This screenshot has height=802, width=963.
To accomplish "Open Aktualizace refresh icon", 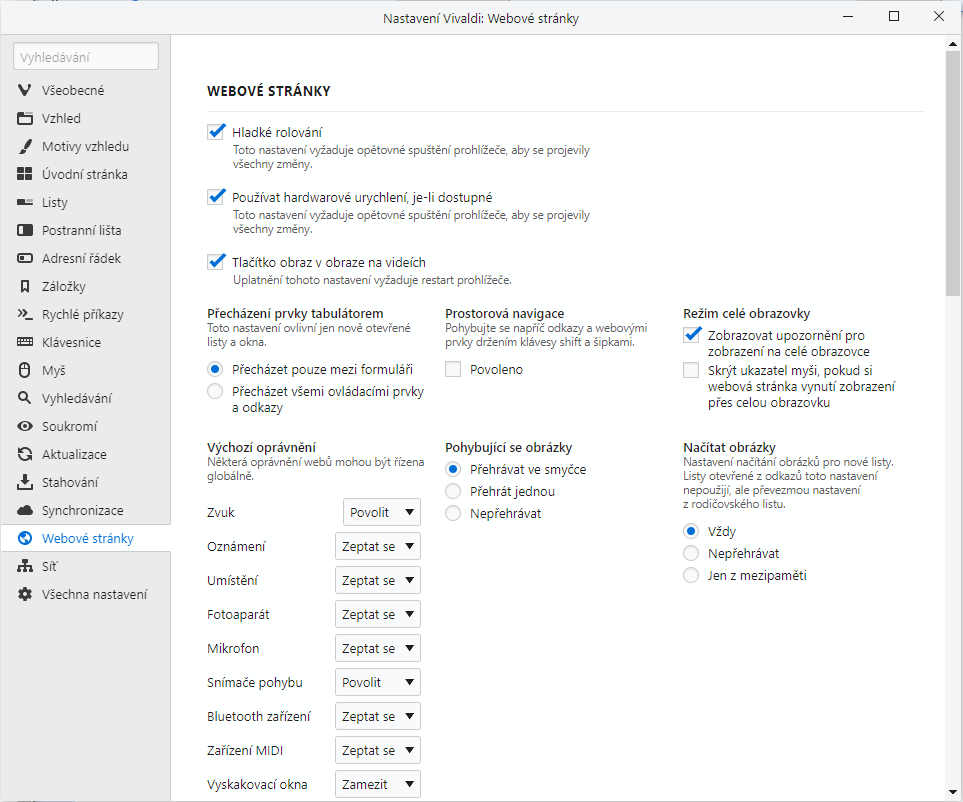I will (25, 454).
